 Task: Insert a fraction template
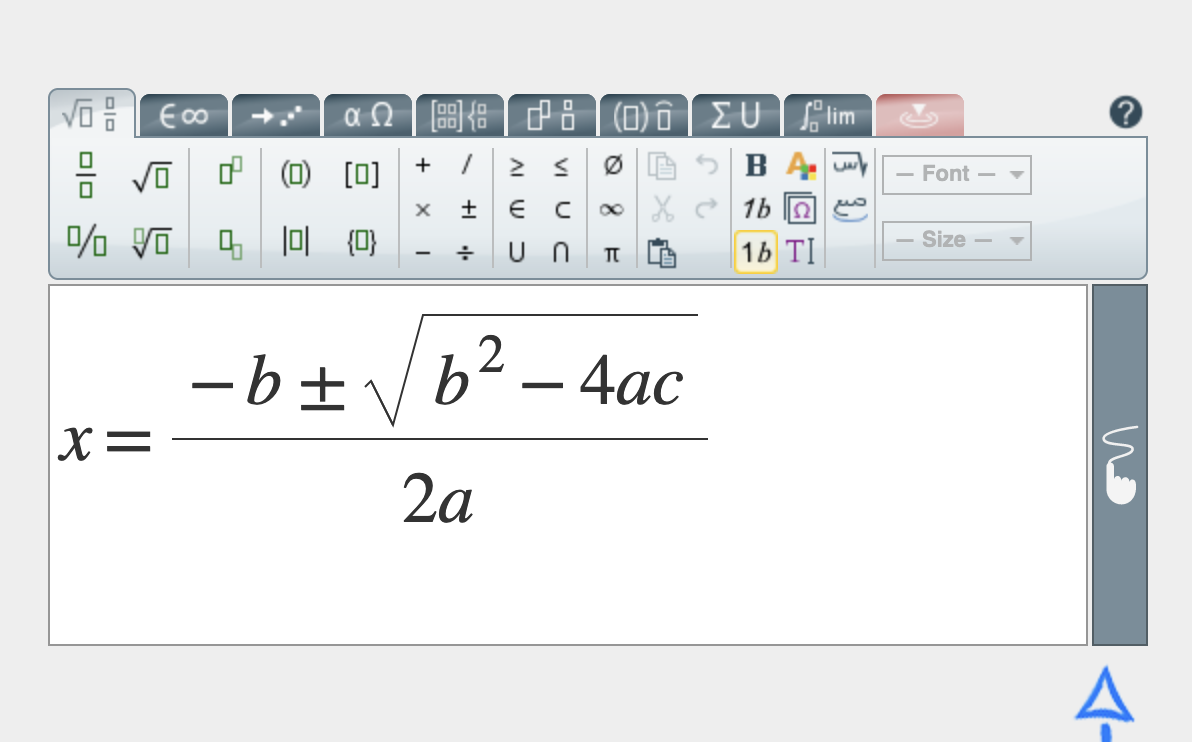coord(87,175)
